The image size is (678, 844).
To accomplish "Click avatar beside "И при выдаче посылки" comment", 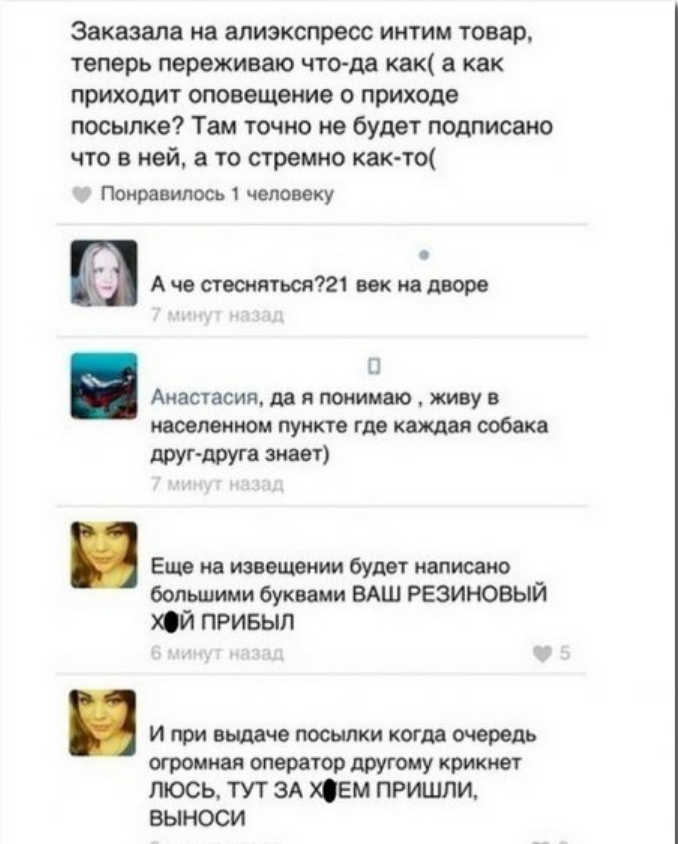I will (103, 722).
